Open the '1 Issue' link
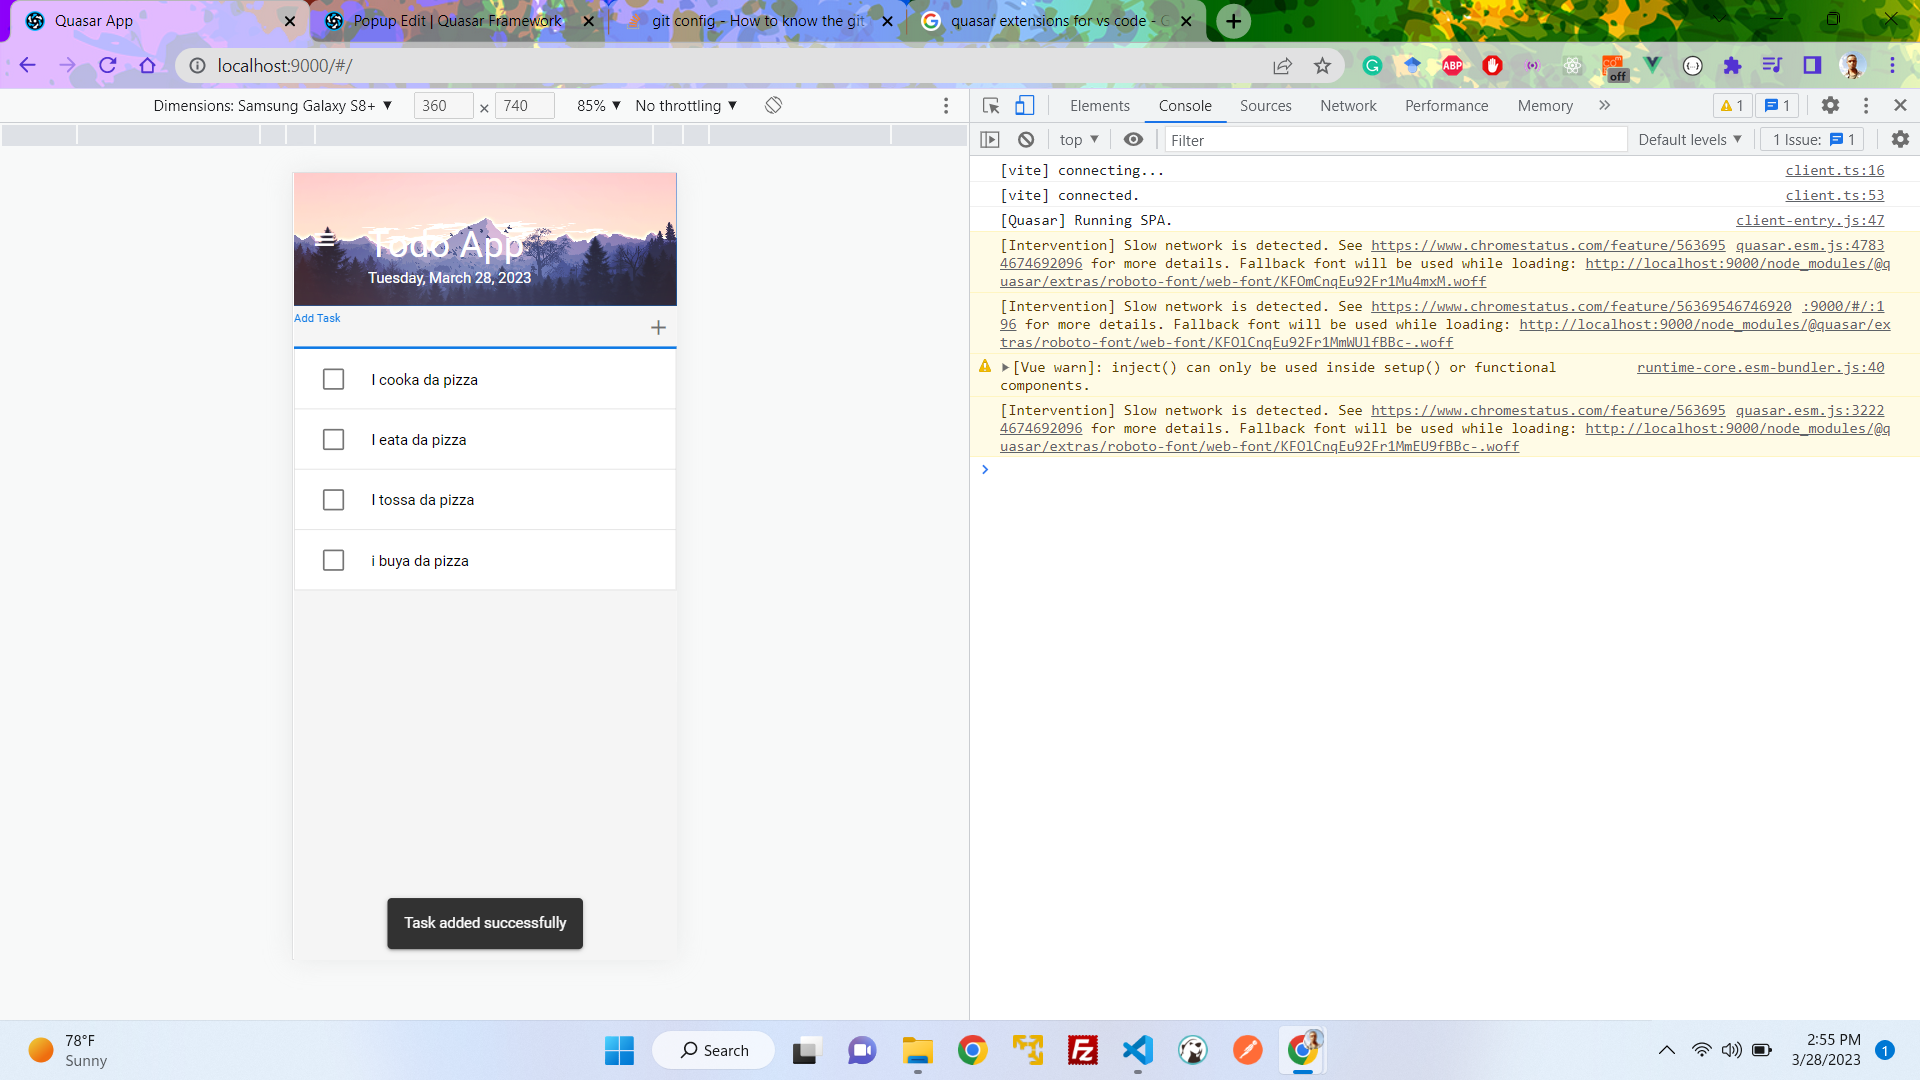 pos(1810,139)
